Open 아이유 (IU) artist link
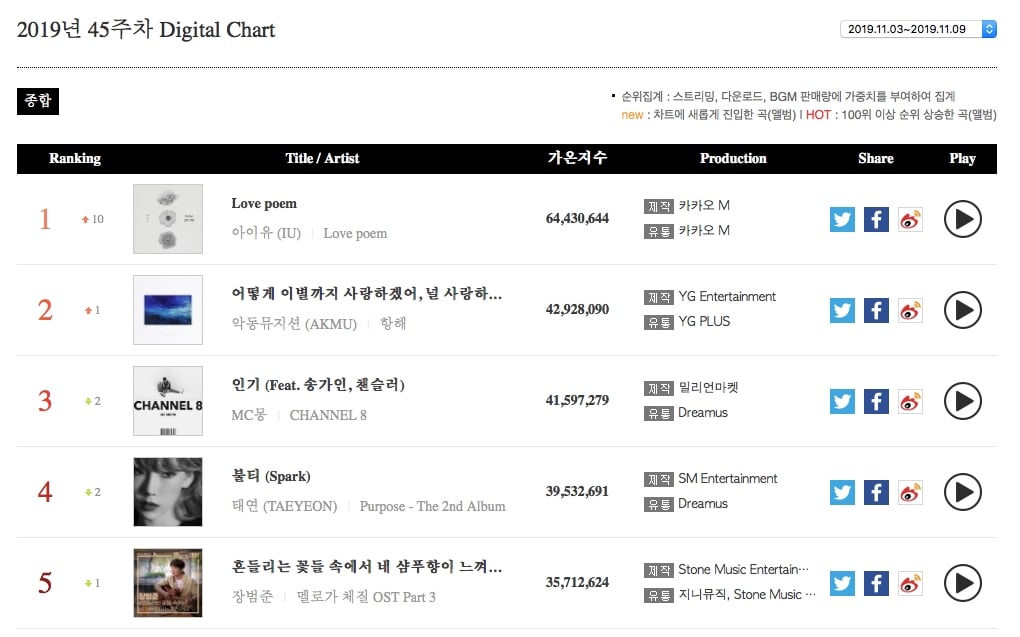Viewport: 1020px width, 637px height. pyautogui.click(x=266, y=233)
